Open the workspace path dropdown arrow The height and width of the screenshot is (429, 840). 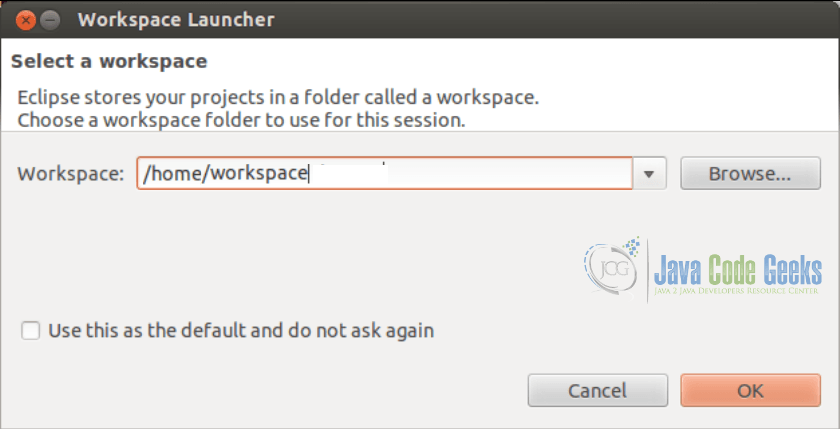pos(649,174)
